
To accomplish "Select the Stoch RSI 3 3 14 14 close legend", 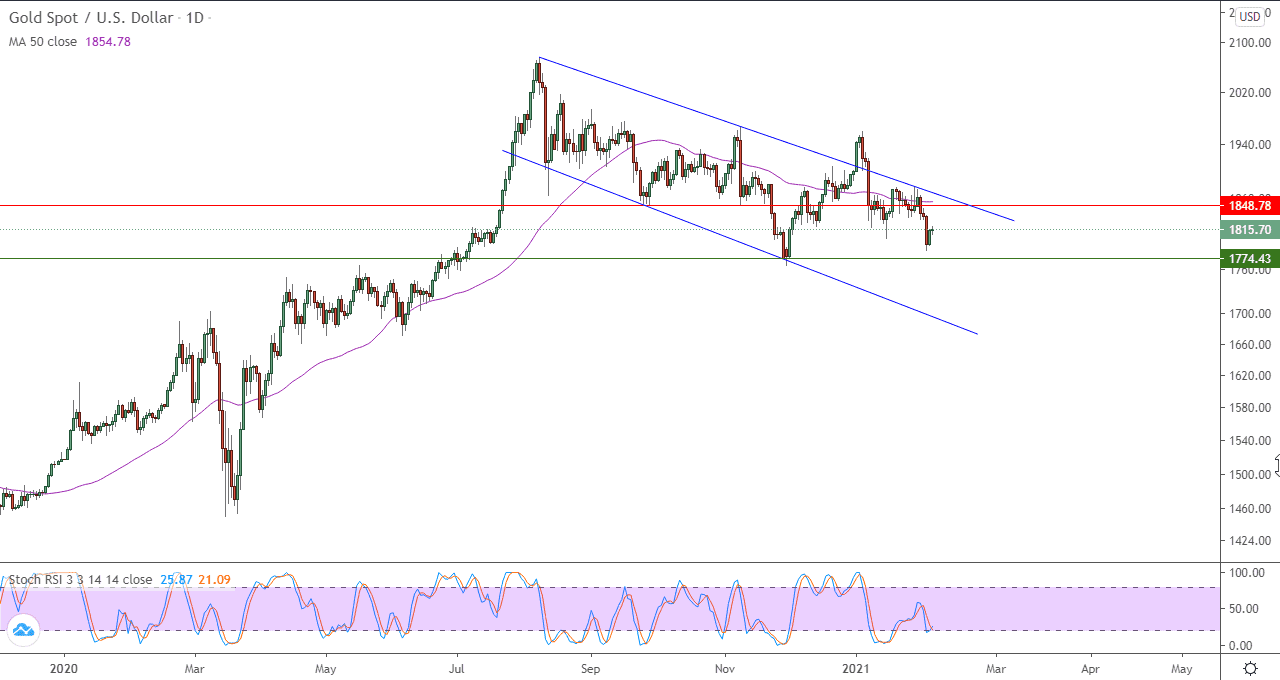I will (81, 579).
